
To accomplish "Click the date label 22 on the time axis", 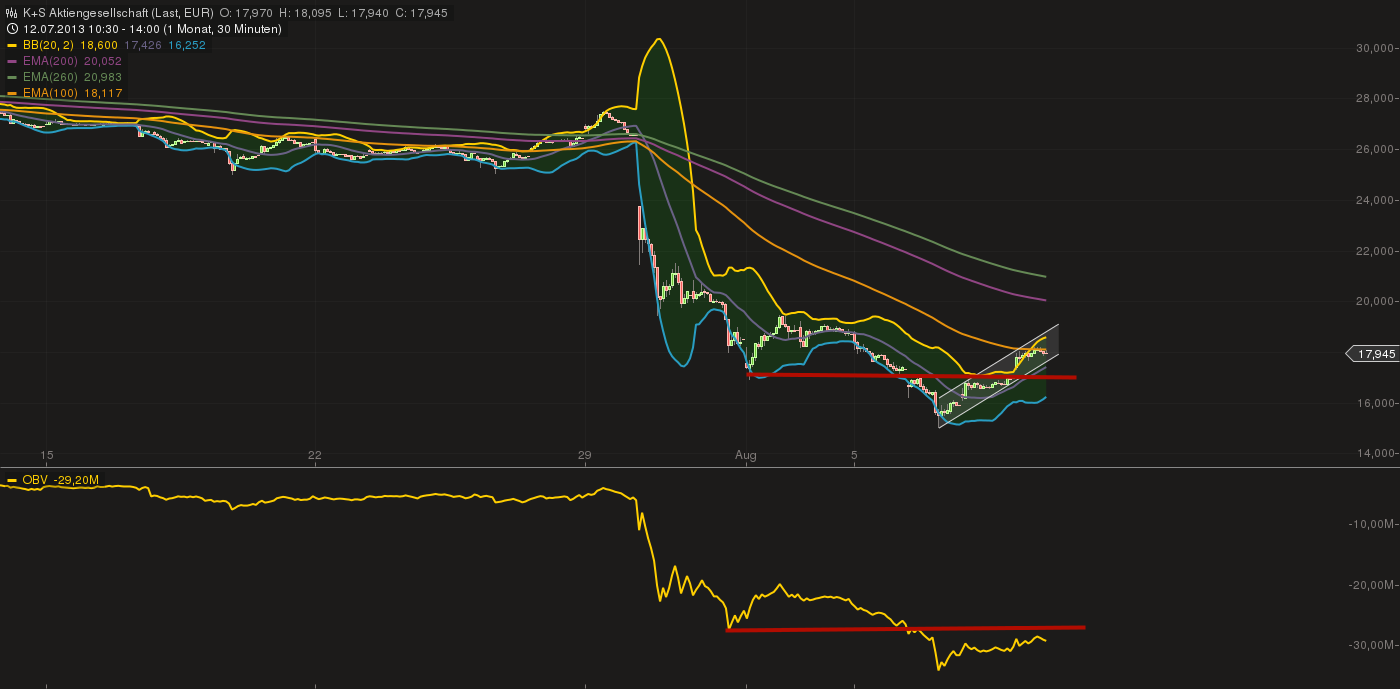I will click(x=315, y=455).
